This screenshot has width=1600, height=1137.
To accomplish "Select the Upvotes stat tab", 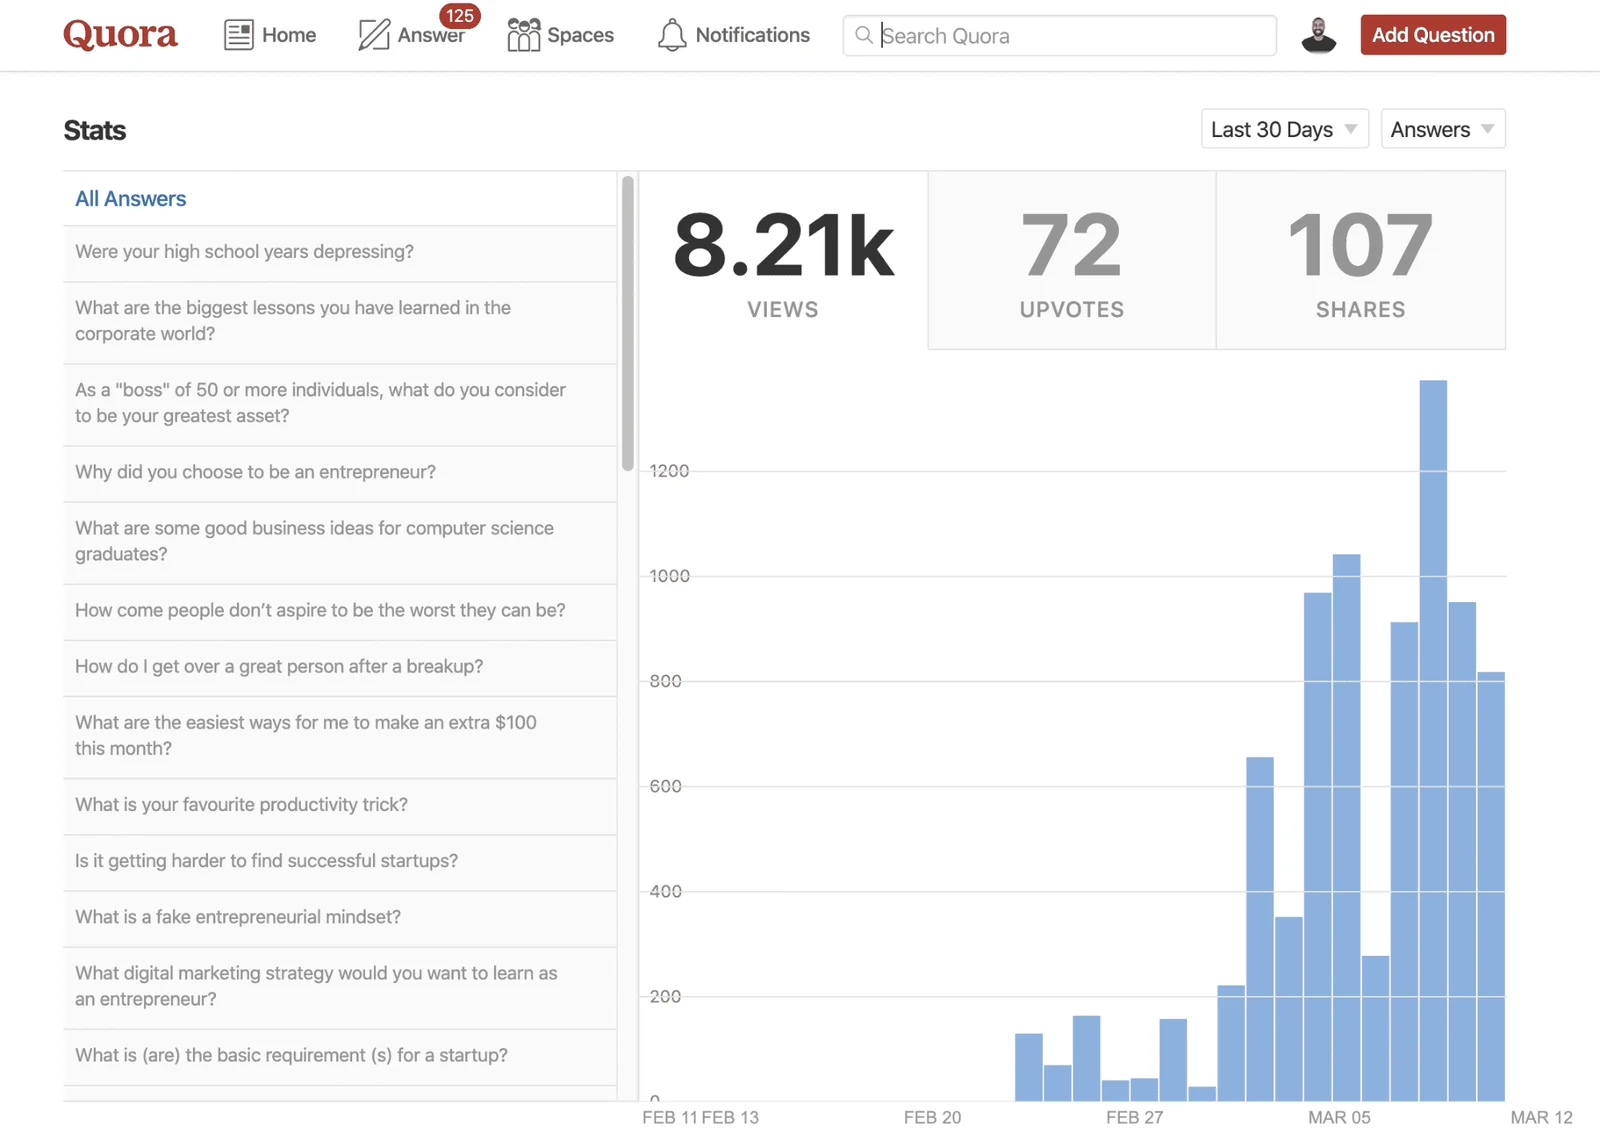I will [1072, 260].
